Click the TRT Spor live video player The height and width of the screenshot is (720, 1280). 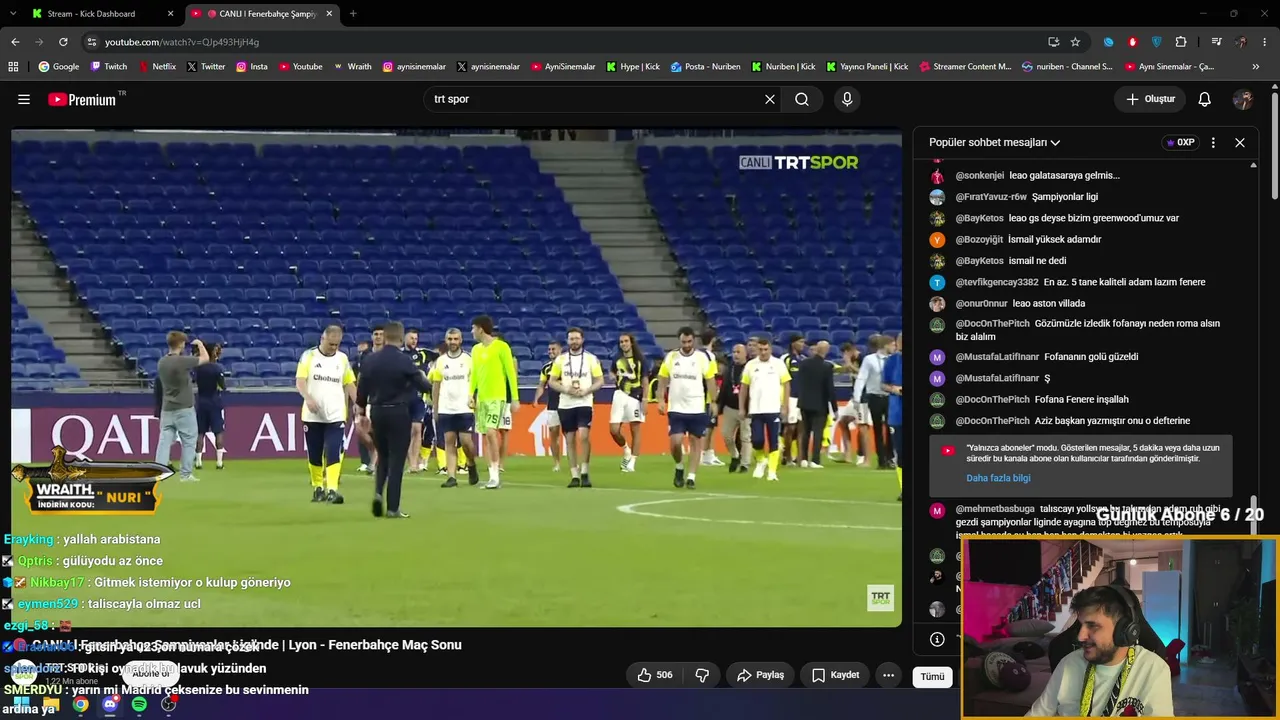[457, 378]
